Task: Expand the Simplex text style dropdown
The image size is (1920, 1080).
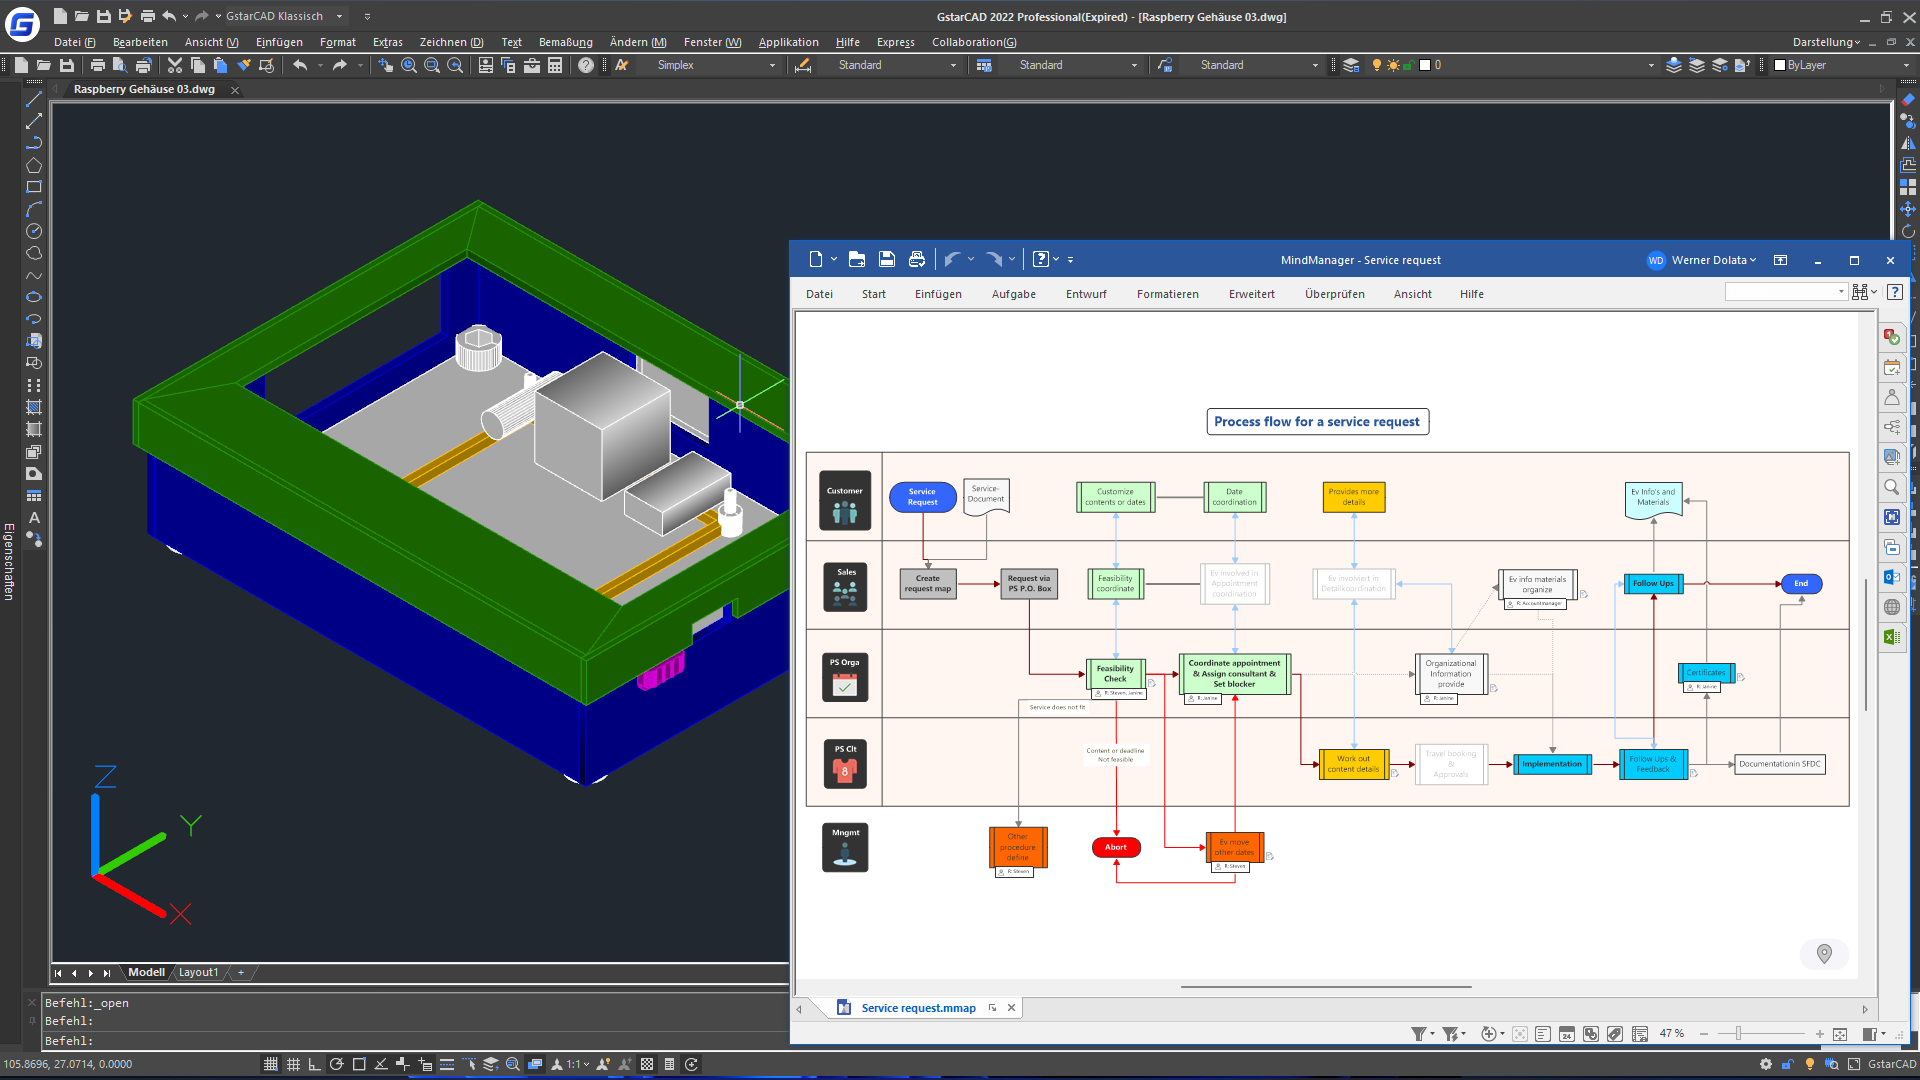Action: coord(772,65)
